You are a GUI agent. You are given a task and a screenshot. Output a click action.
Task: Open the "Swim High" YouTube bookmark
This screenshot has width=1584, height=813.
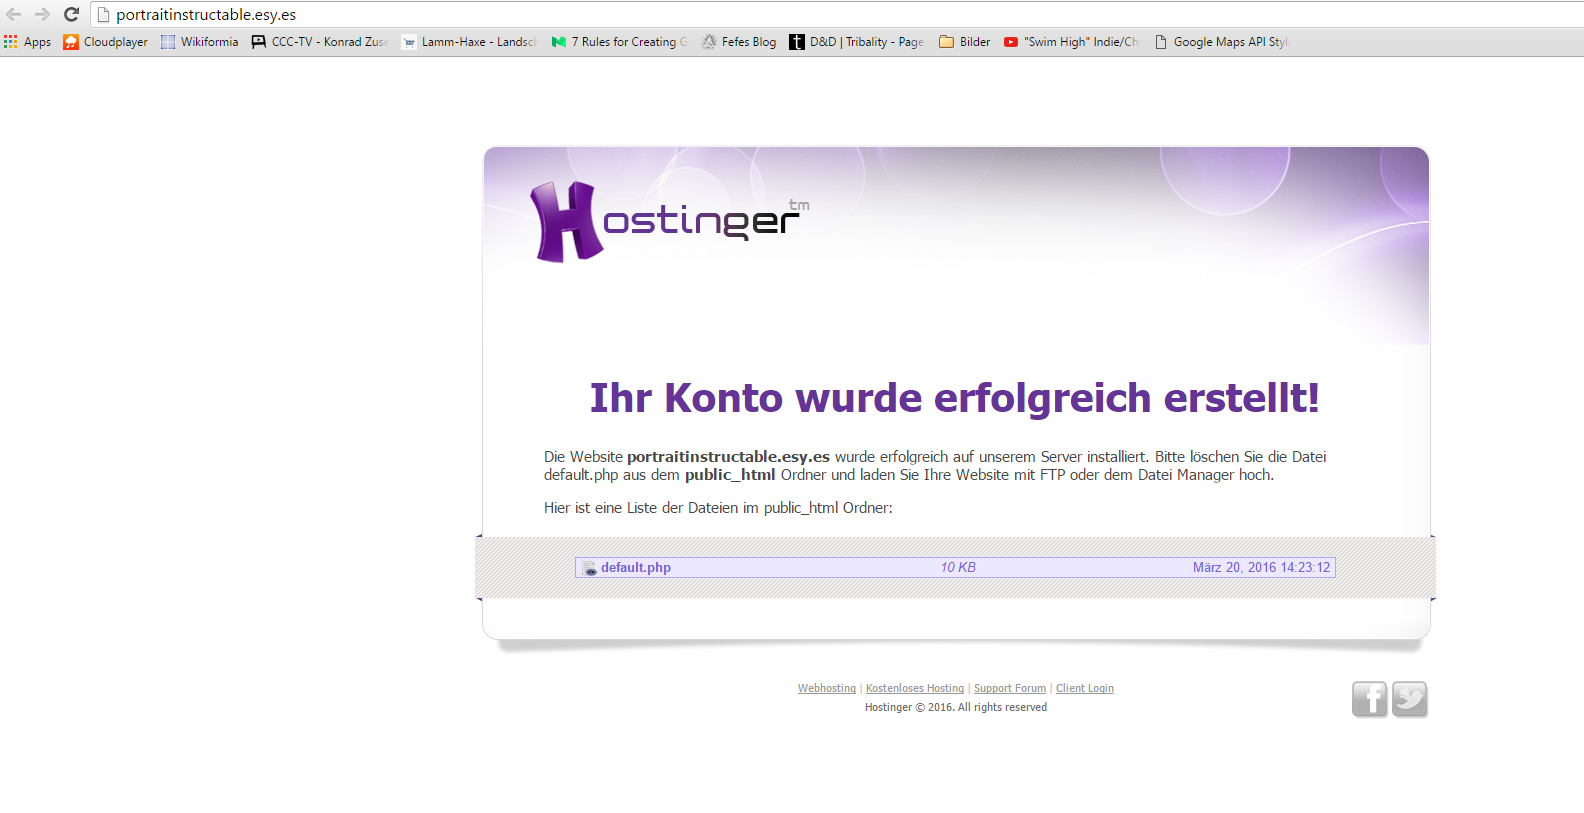(1071, 42)
